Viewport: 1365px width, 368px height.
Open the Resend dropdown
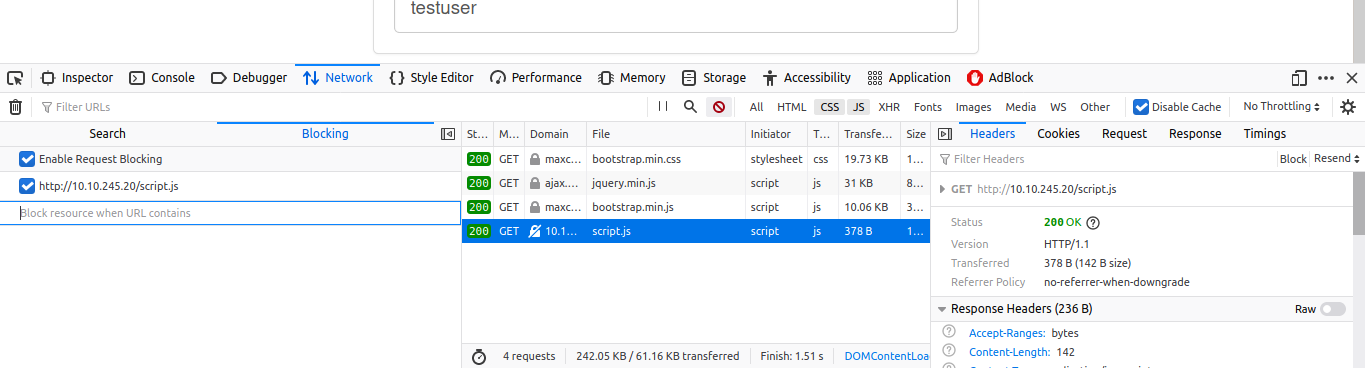pyautogui.click(x=1337, y=159)
